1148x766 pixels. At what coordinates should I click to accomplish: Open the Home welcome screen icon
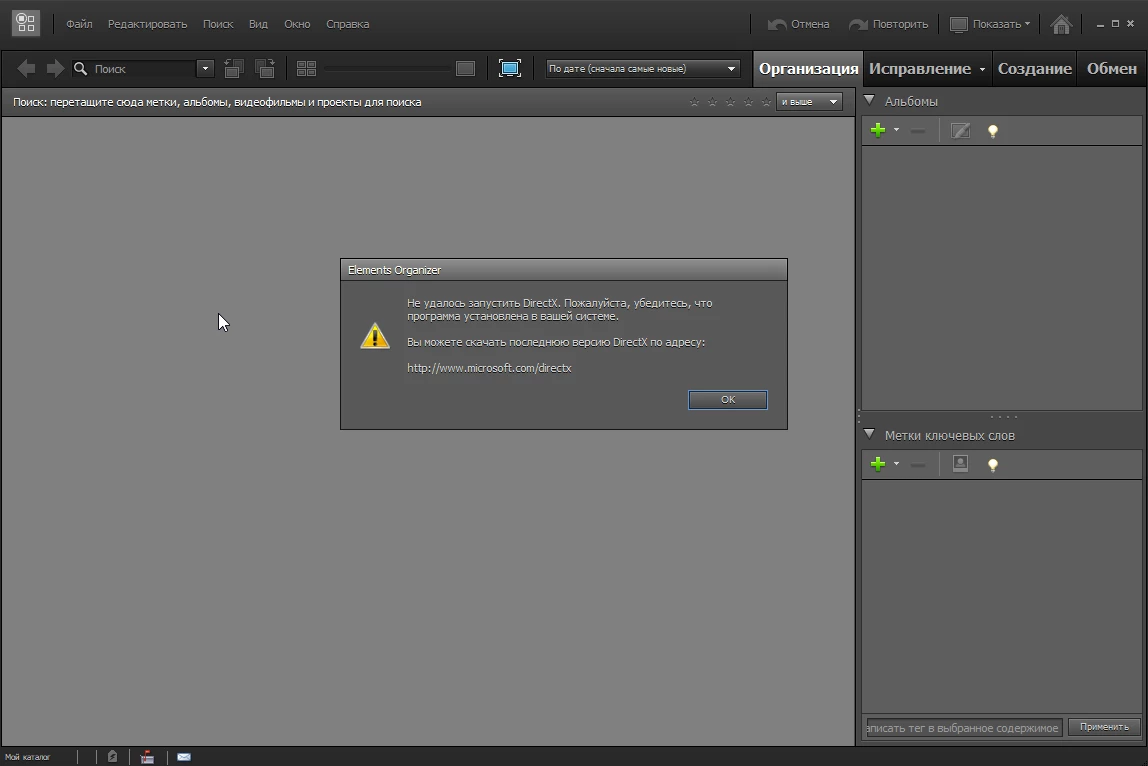click(x=1061, y=24)
